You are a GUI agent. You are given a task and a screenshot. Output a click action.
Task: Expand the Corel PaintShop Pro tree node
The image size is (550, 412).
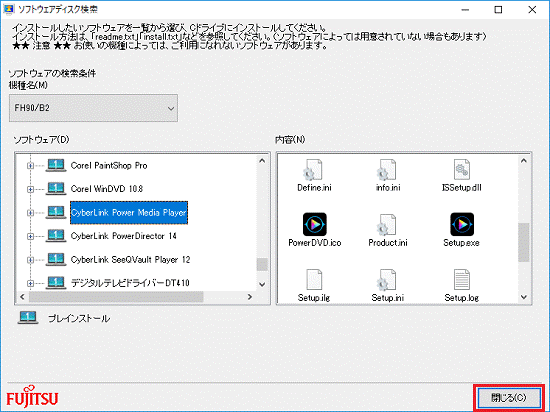pos(31,166)
